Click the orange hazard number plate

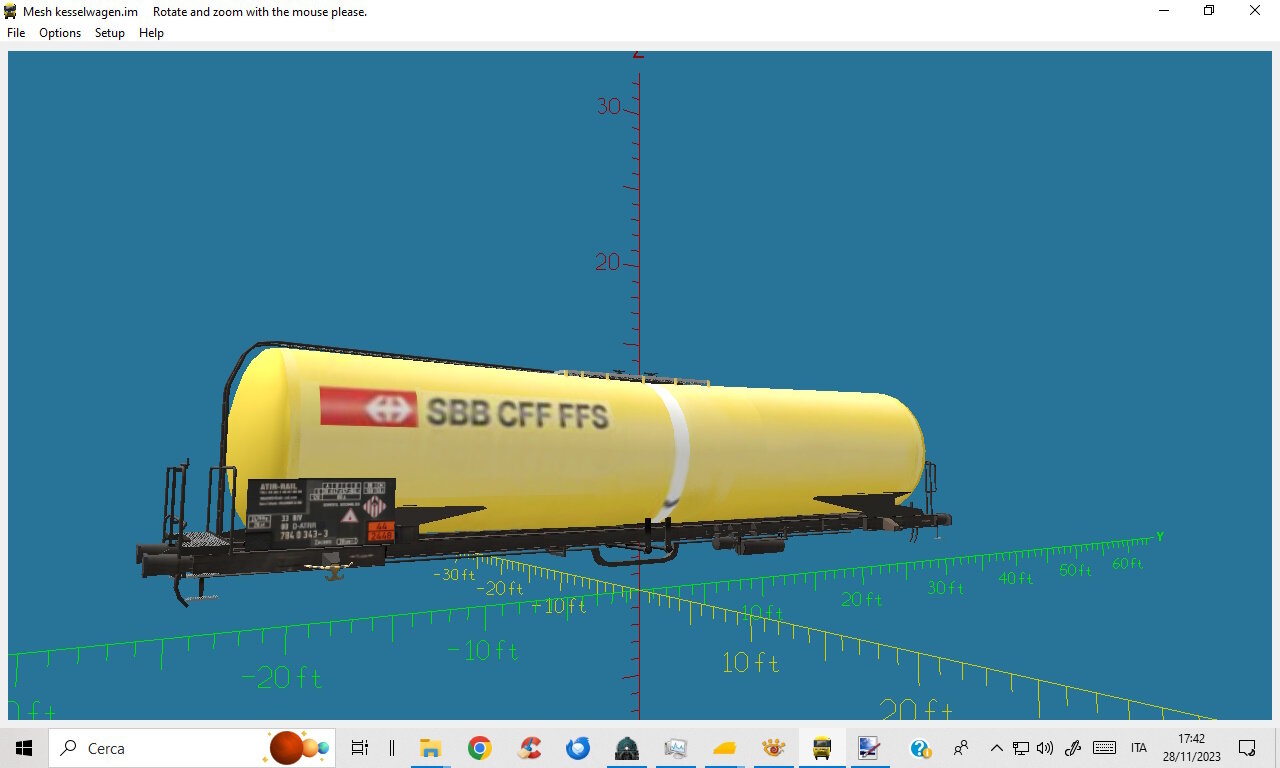coord(381,530)
